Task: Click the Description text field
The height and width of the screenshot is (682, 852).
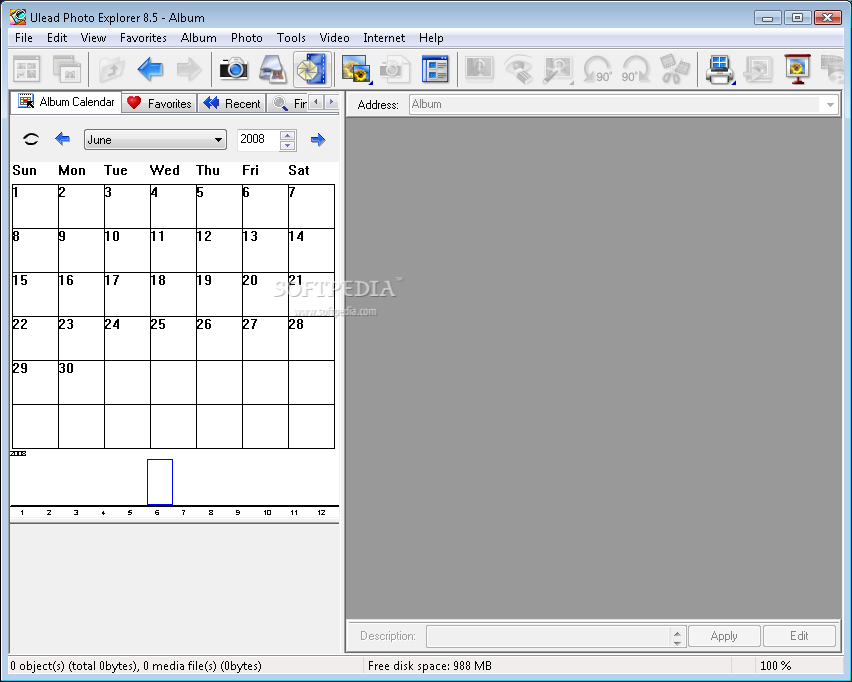Action: pos(549,636)
